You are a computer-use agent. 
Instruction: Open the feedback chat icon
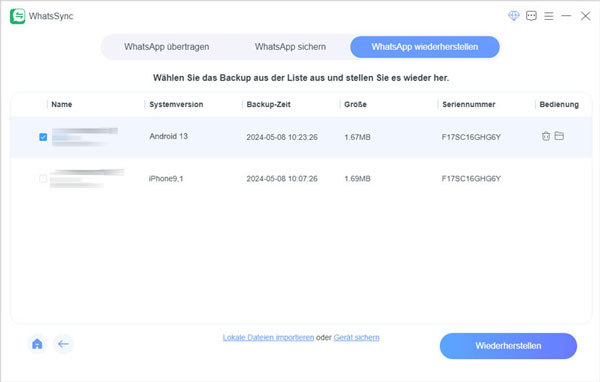click(531, 16)
